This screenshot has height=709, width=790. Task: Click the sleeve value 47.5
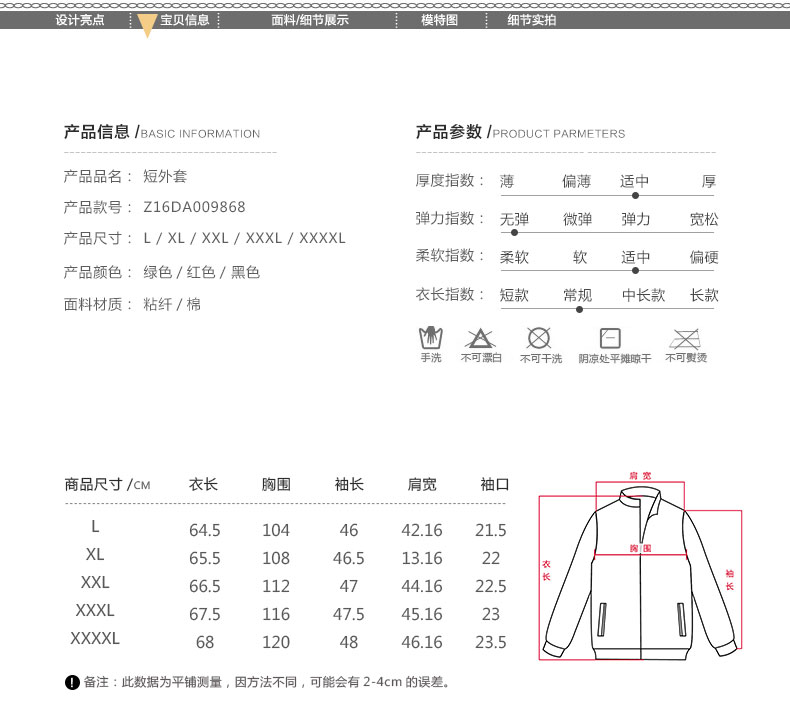coord(348,614)
